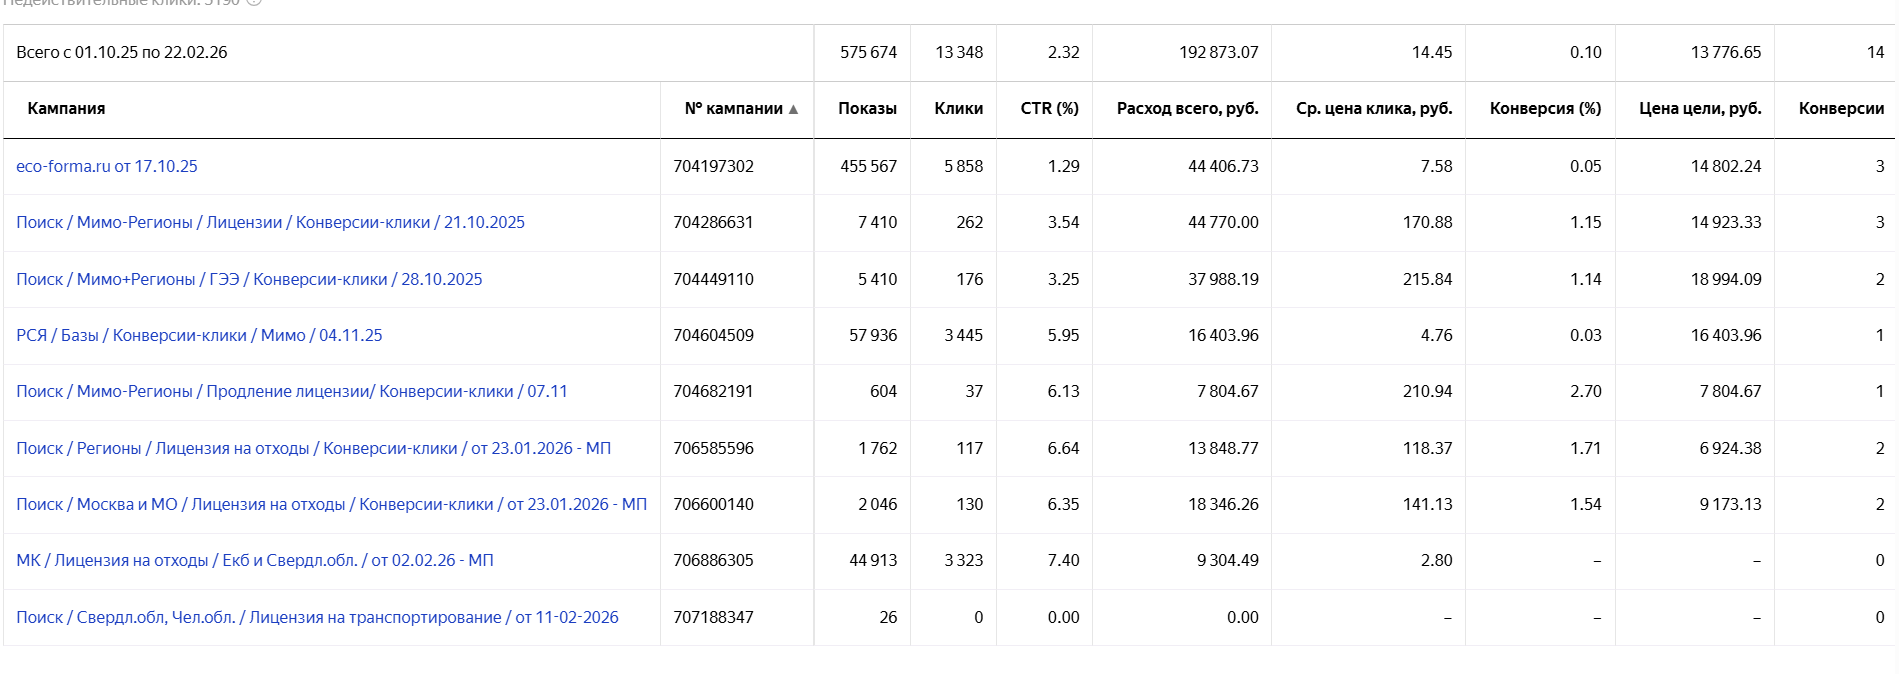Sort by the Конверсии column header
This screenshot has height=674, width=1899.
pos(1841,108)
